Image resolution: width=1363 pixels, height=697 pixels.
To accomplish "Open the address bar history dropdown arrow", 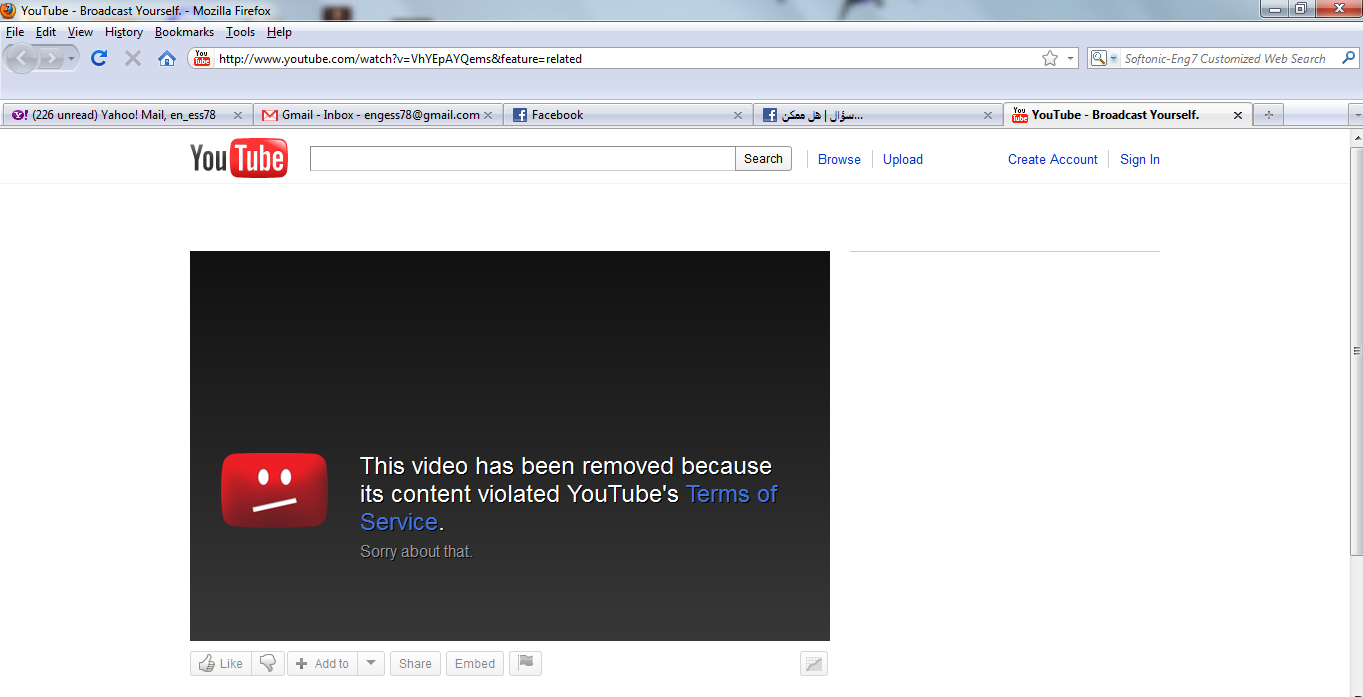I will pyautogui.click(x=1071, y=58).
